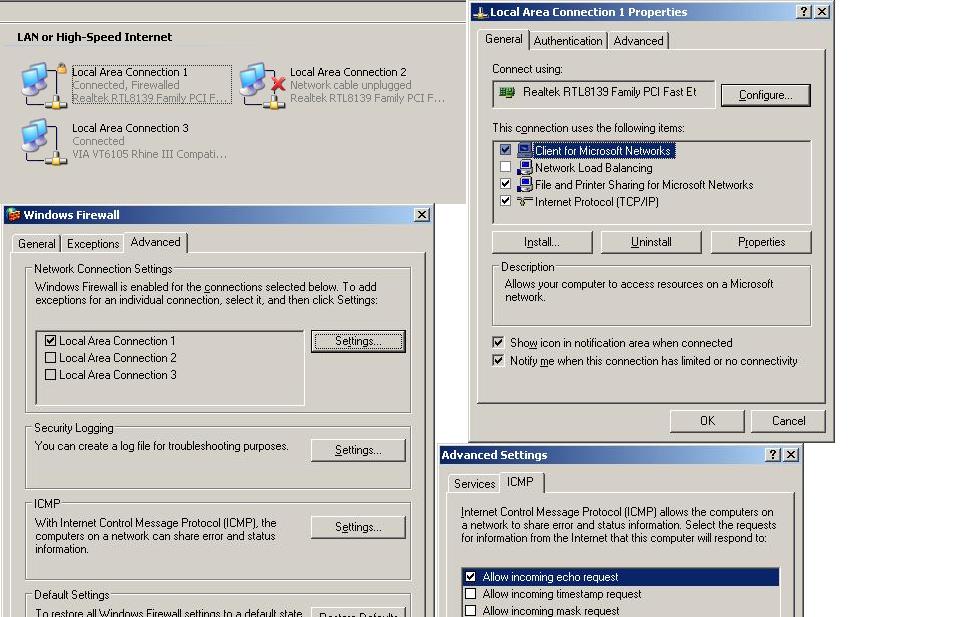Switch to General tab in Windows Firewall

coord(37,244)
